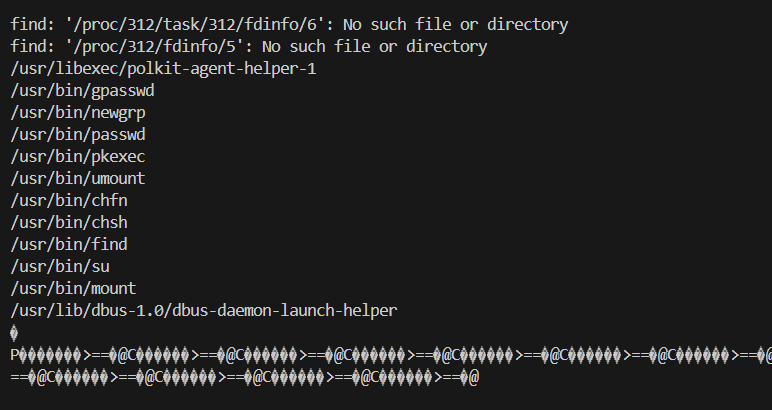Viewport: 772px width, 410px height.
Task: Click the /usr/bin/passwd entry
Action: (x=78, y=134)
